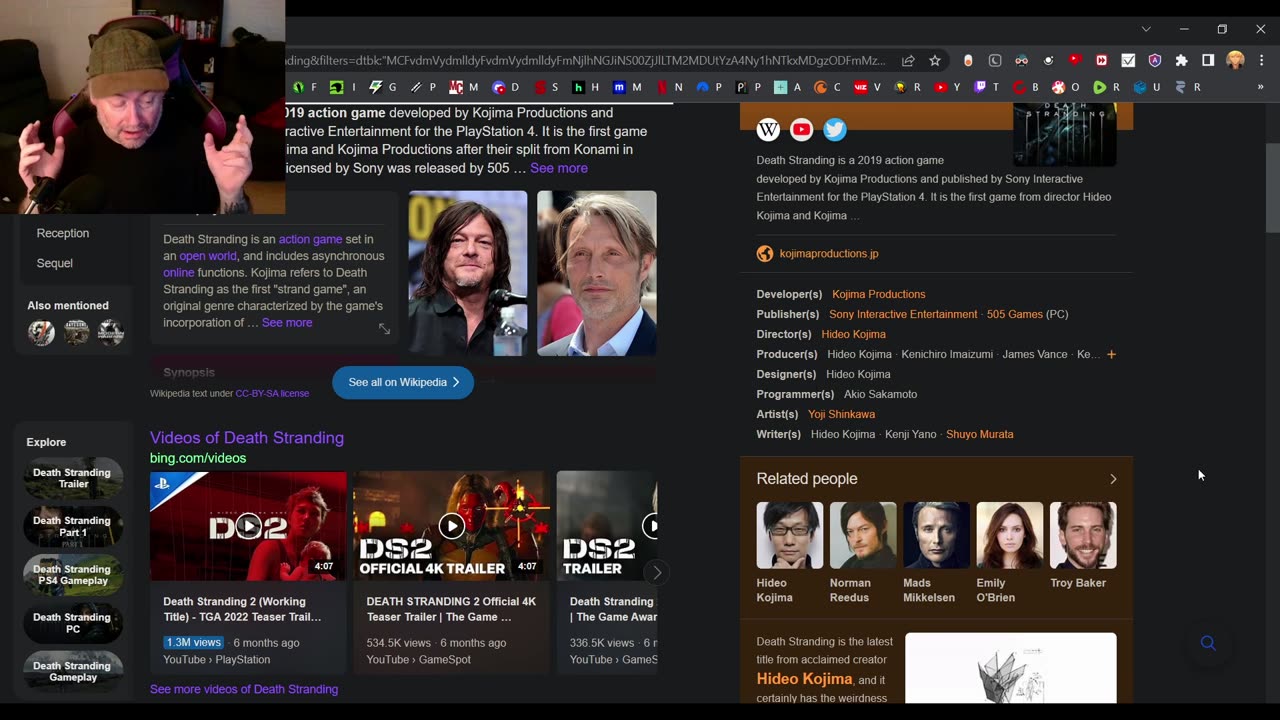The height and width of the screenshot is (720, 1280).
Task: Open the Shuyo Murata writer link
Action: [x=980, y=434]
